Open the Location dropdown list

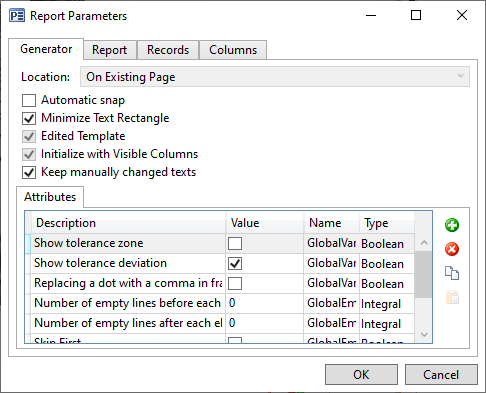(275, 77)
